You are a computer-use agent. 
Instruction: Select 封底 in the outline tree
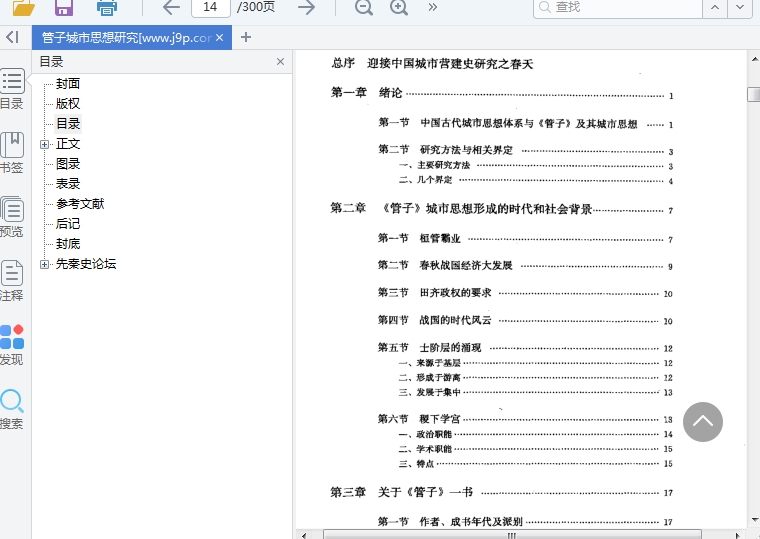click(x=68, y=243)
